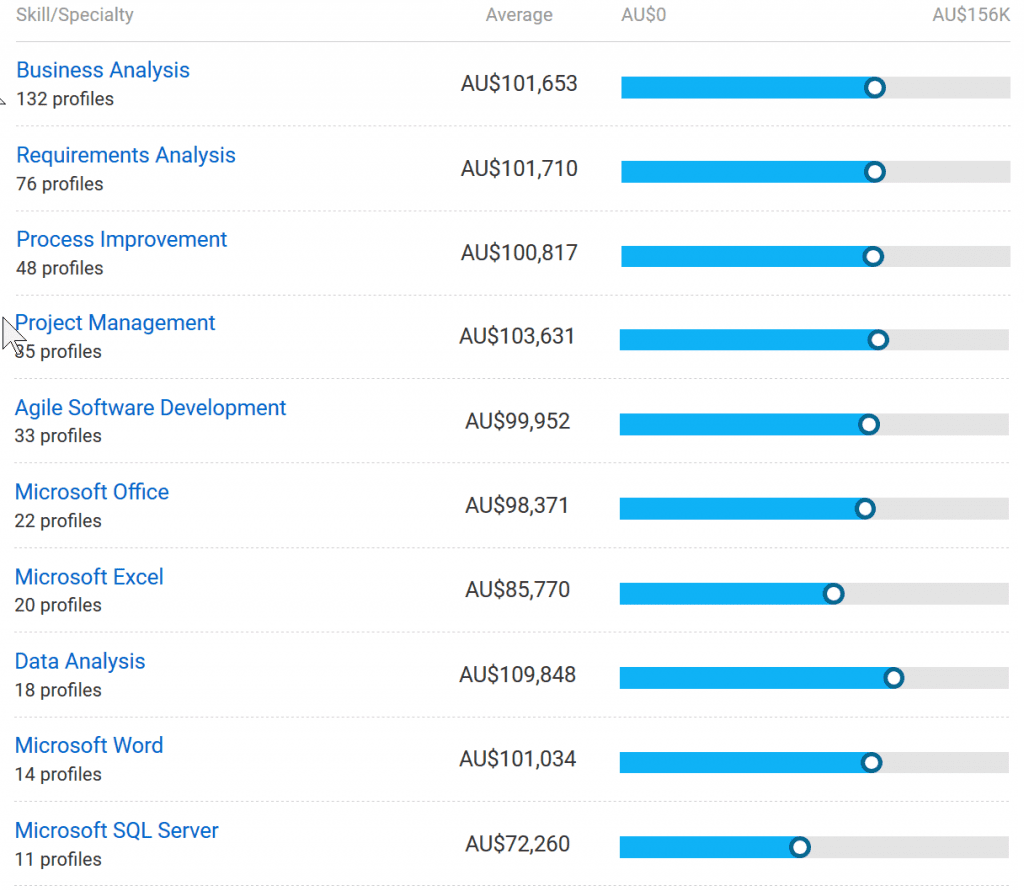Click the Skill/Specialty column header
The height and width of the screenshot is (891, 1024).
click(x=75, y=15)
